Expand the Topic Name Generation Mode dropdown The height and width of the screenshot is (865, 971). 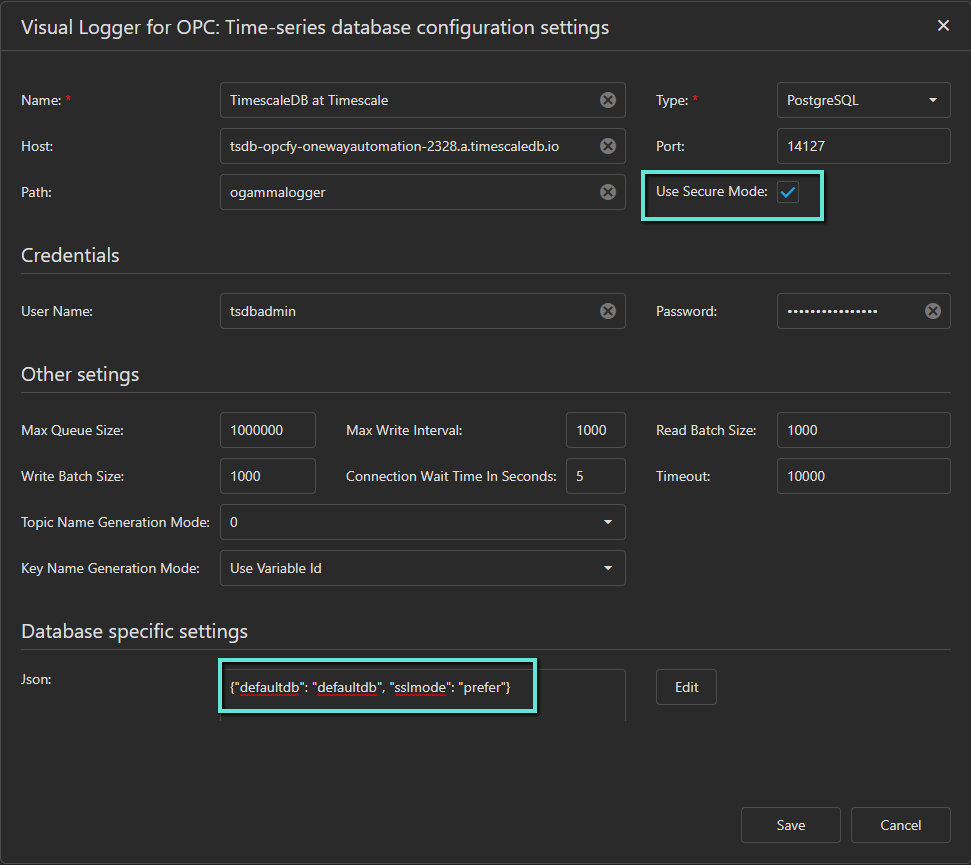pos(422,522)
